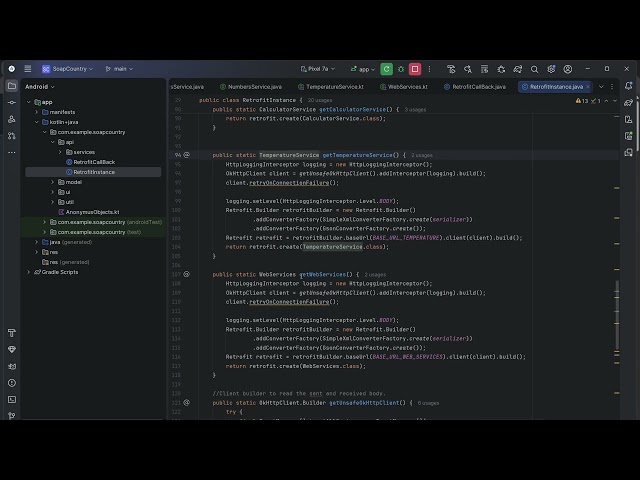Open the editor tabs options dots
The image size is (640, 480).
click(x=612, y=87)
